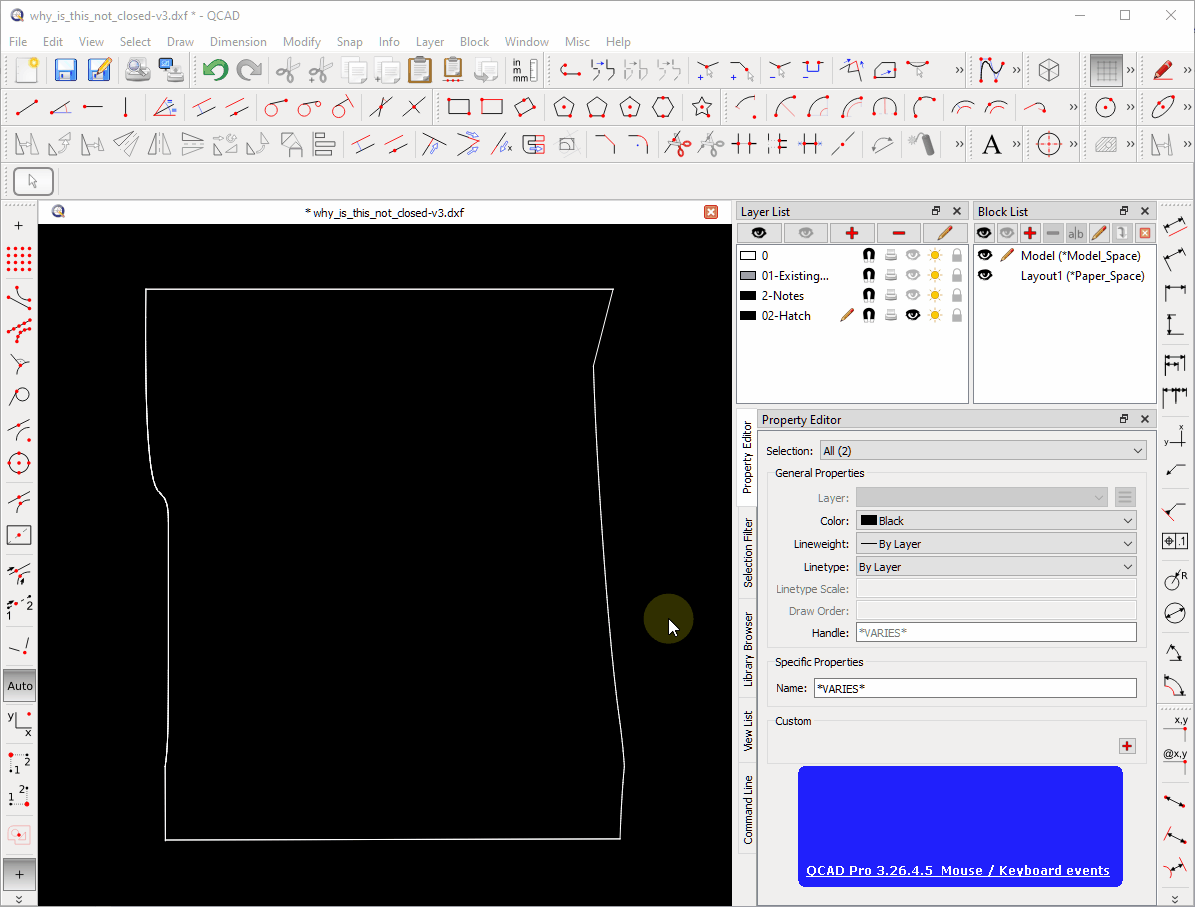The width and height of the screenshot is (1195, 907).
Task: Click the Undo icon
Action: (214, 70)
